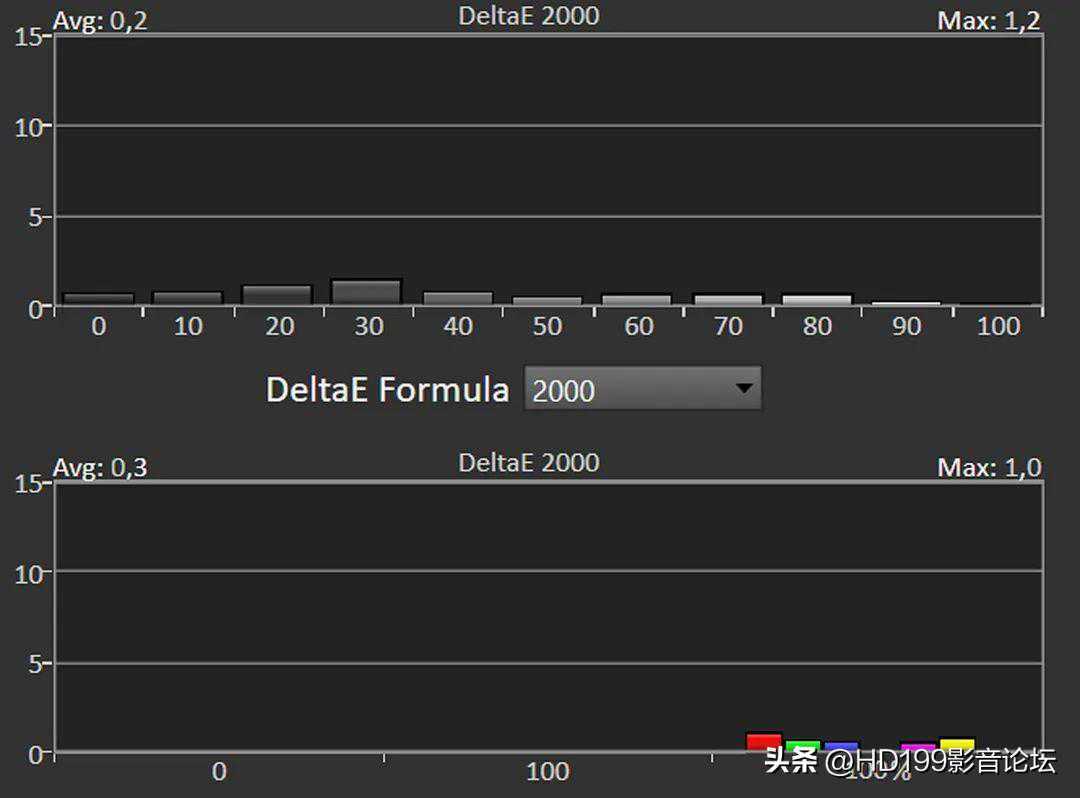The height and width of the screenshot is (798, 1080).
Task: Click the grayscale bar at 10
Action: coord(187,298)
